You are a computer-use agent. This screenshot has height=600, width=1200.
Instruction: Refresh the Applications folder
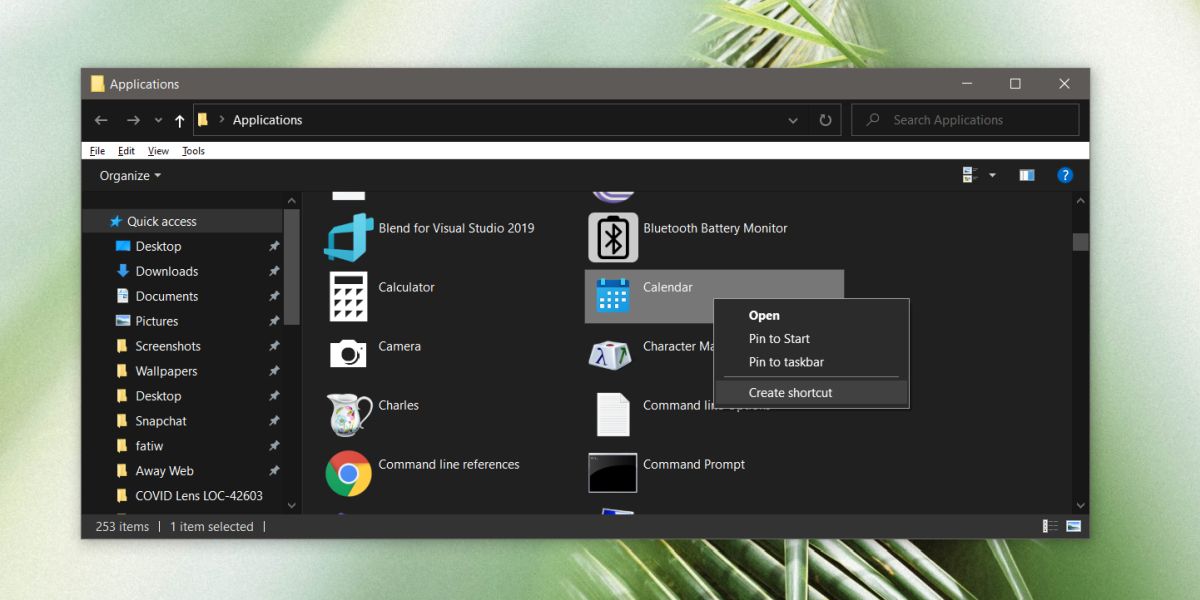(825, 120)
